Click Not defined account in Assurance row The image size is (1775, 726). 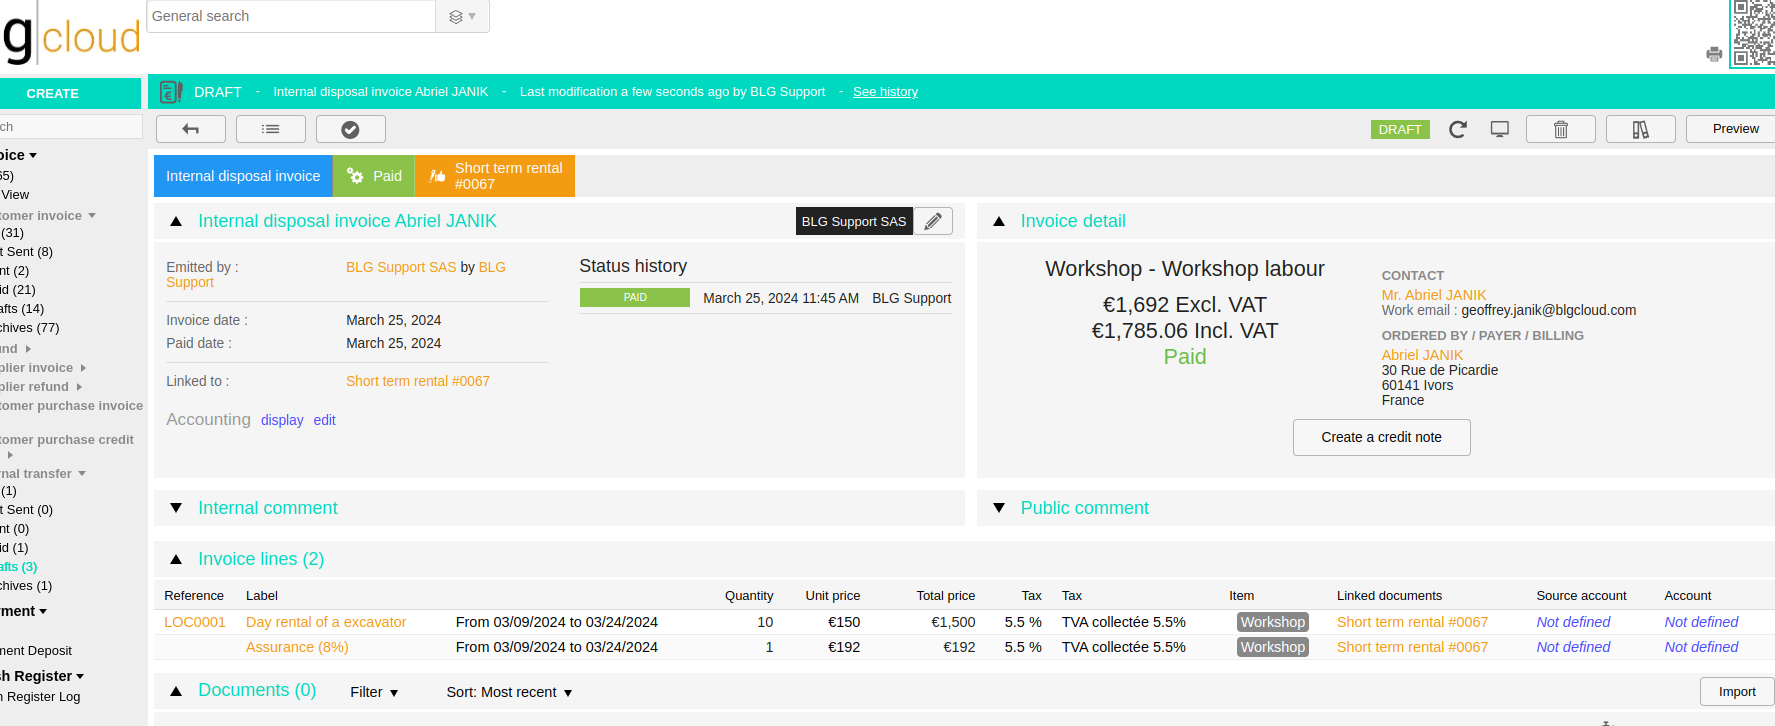[1701, 647]
